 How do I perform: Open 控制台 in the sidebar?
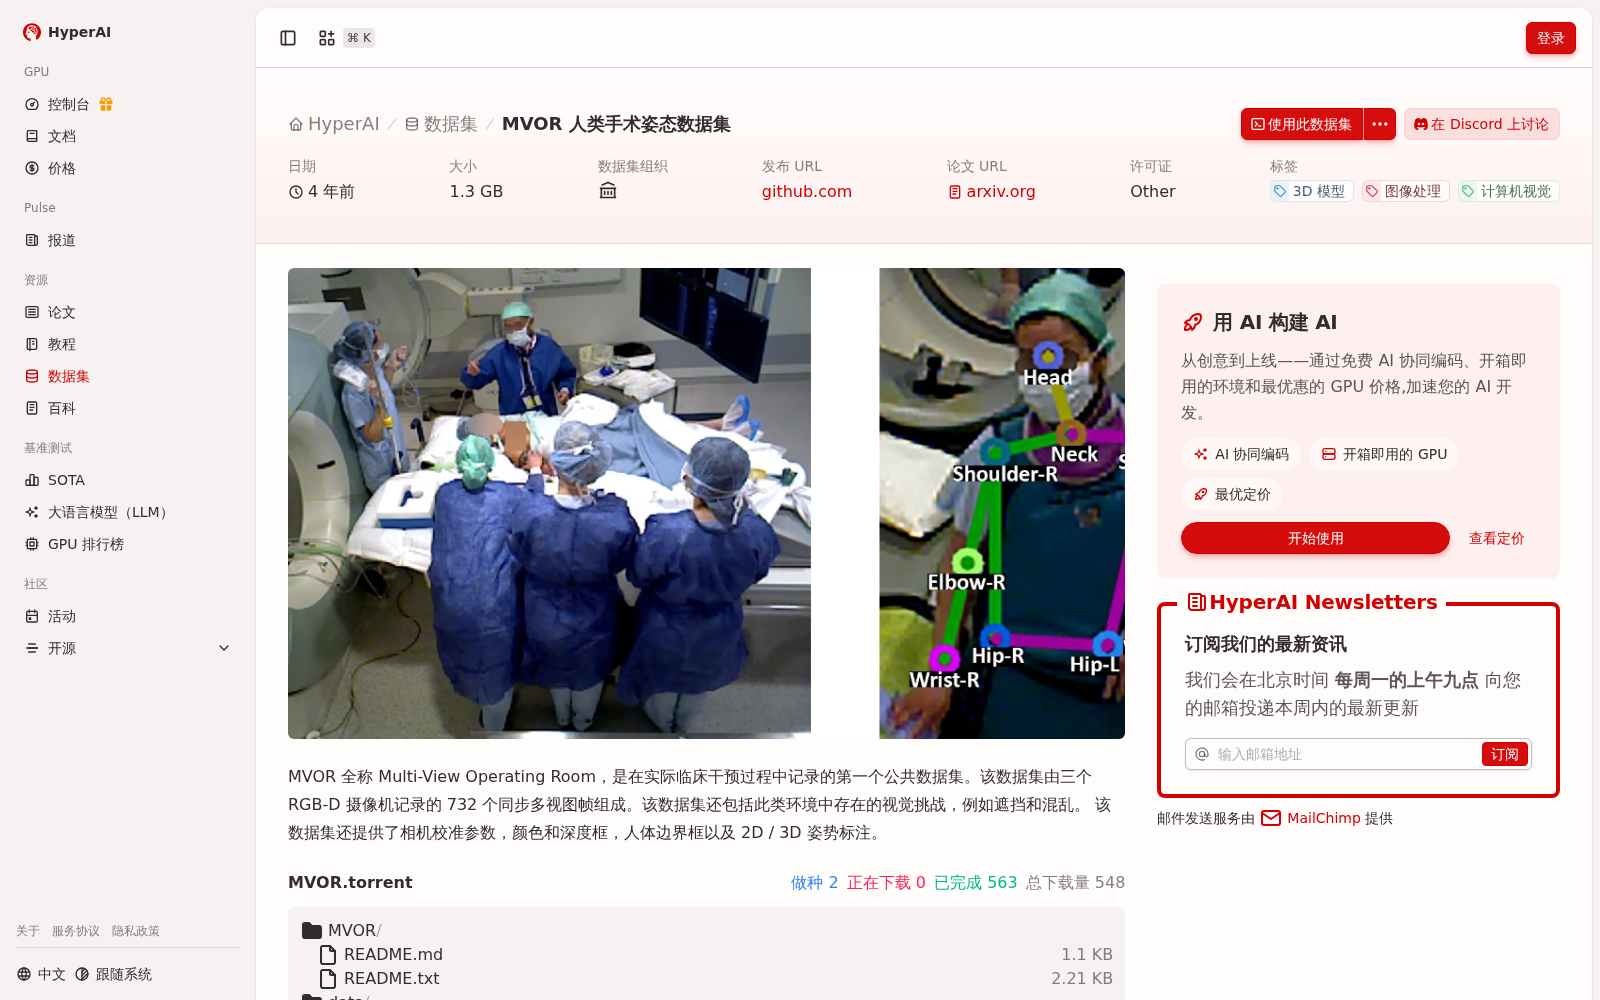68,104
